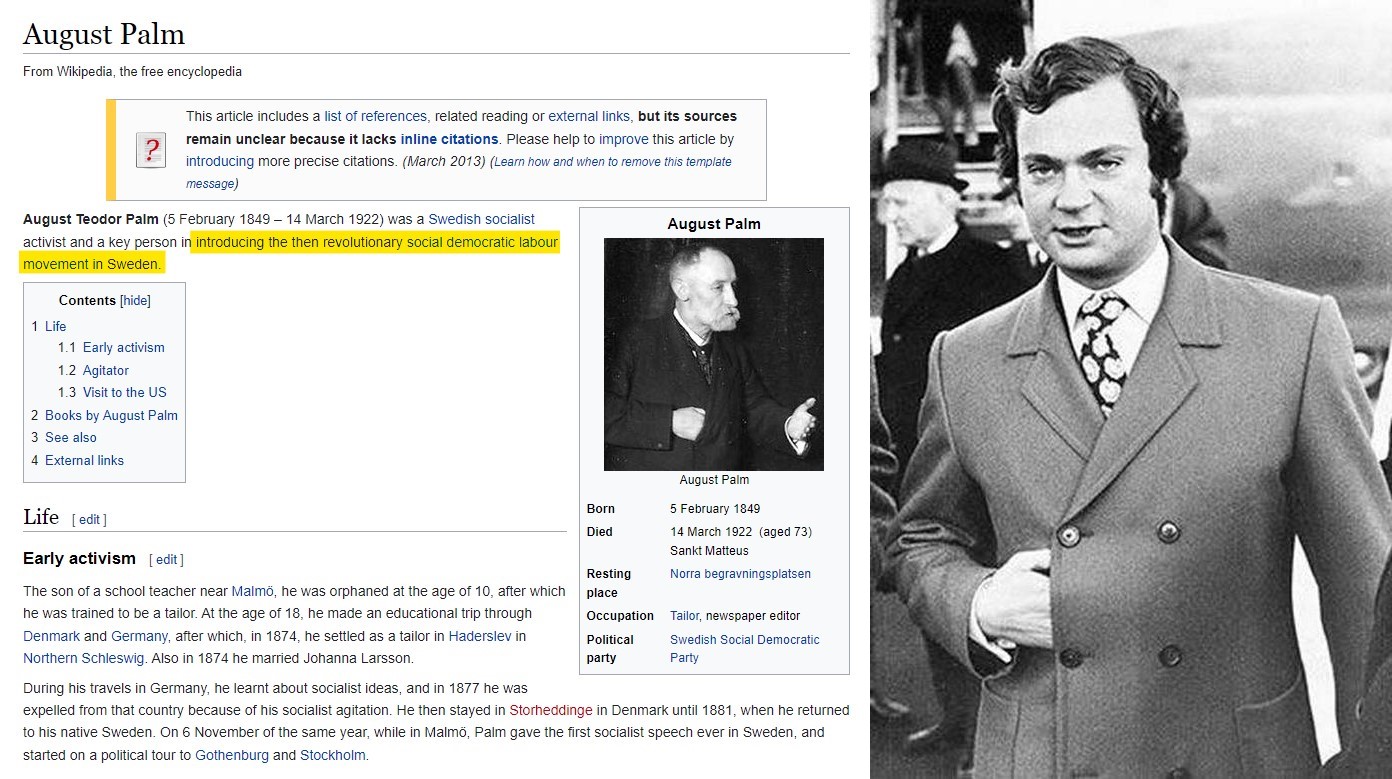Screen dimensions: 1392x779
Task: Click the infobox 'Born' date 5 February 1849
Action: 715,509
